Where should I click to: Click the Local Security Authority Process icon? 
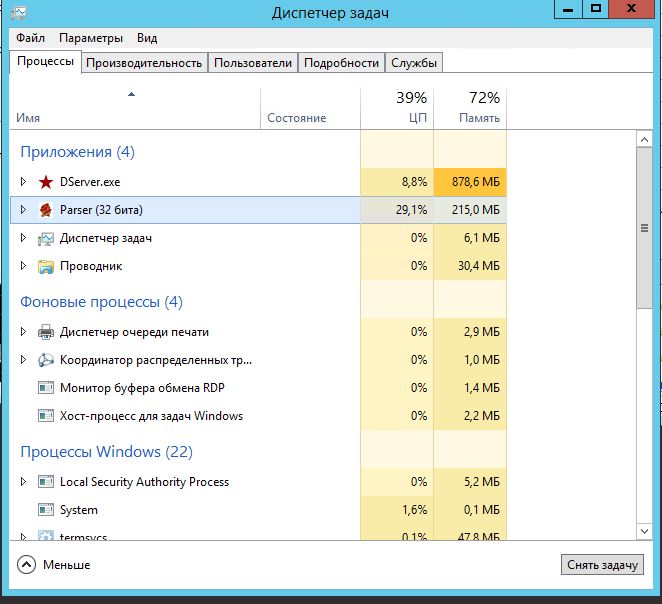[x=46, y=482]
